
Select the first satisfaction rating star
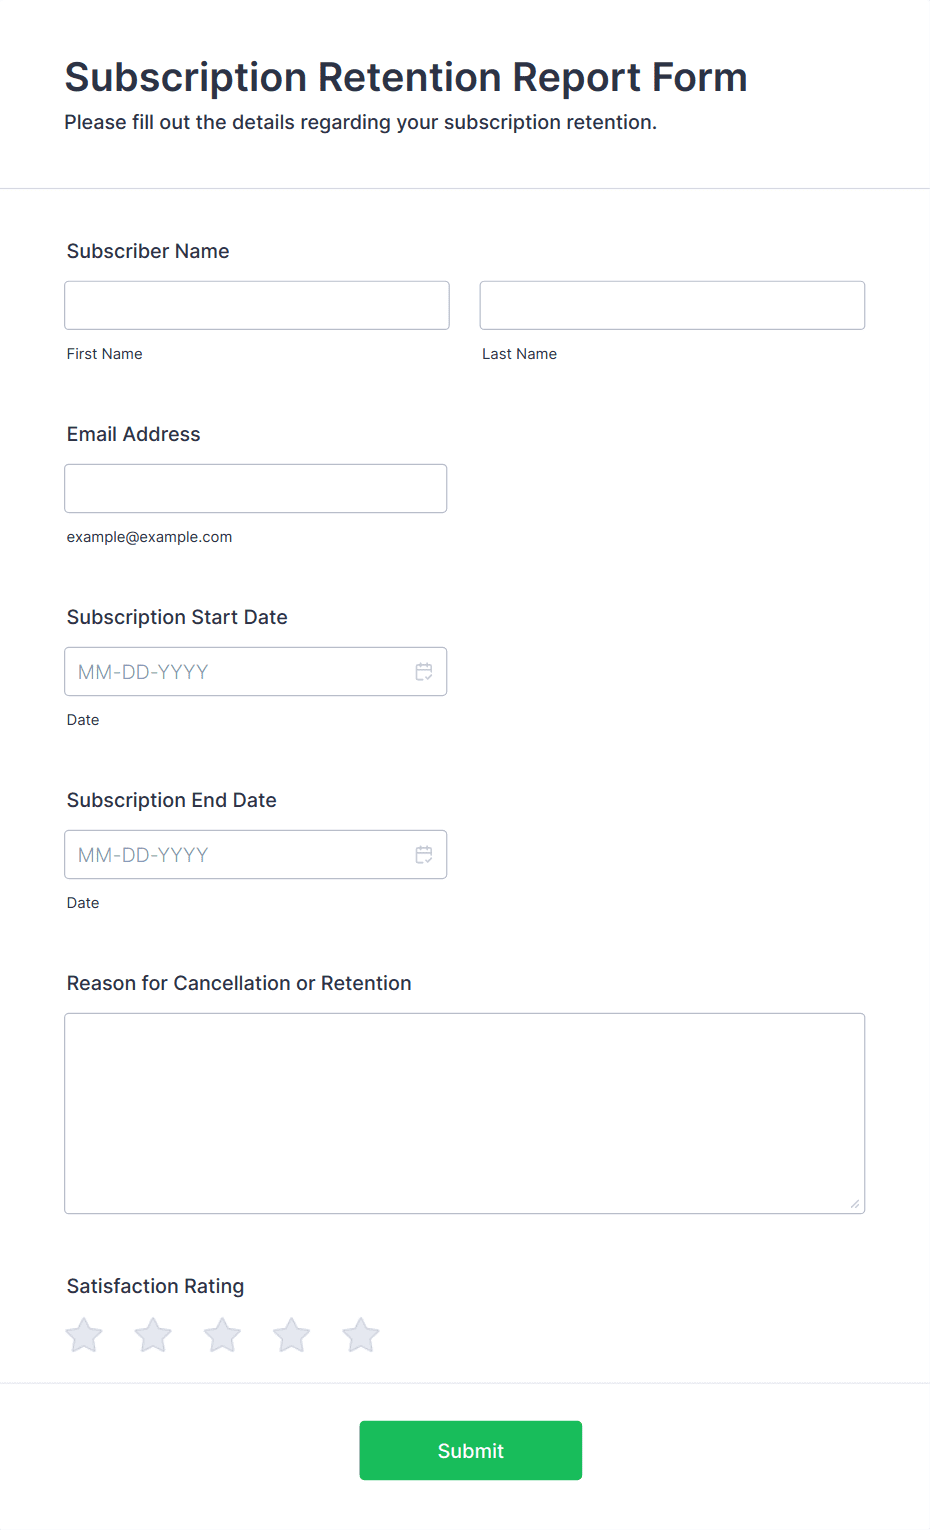84,1335
